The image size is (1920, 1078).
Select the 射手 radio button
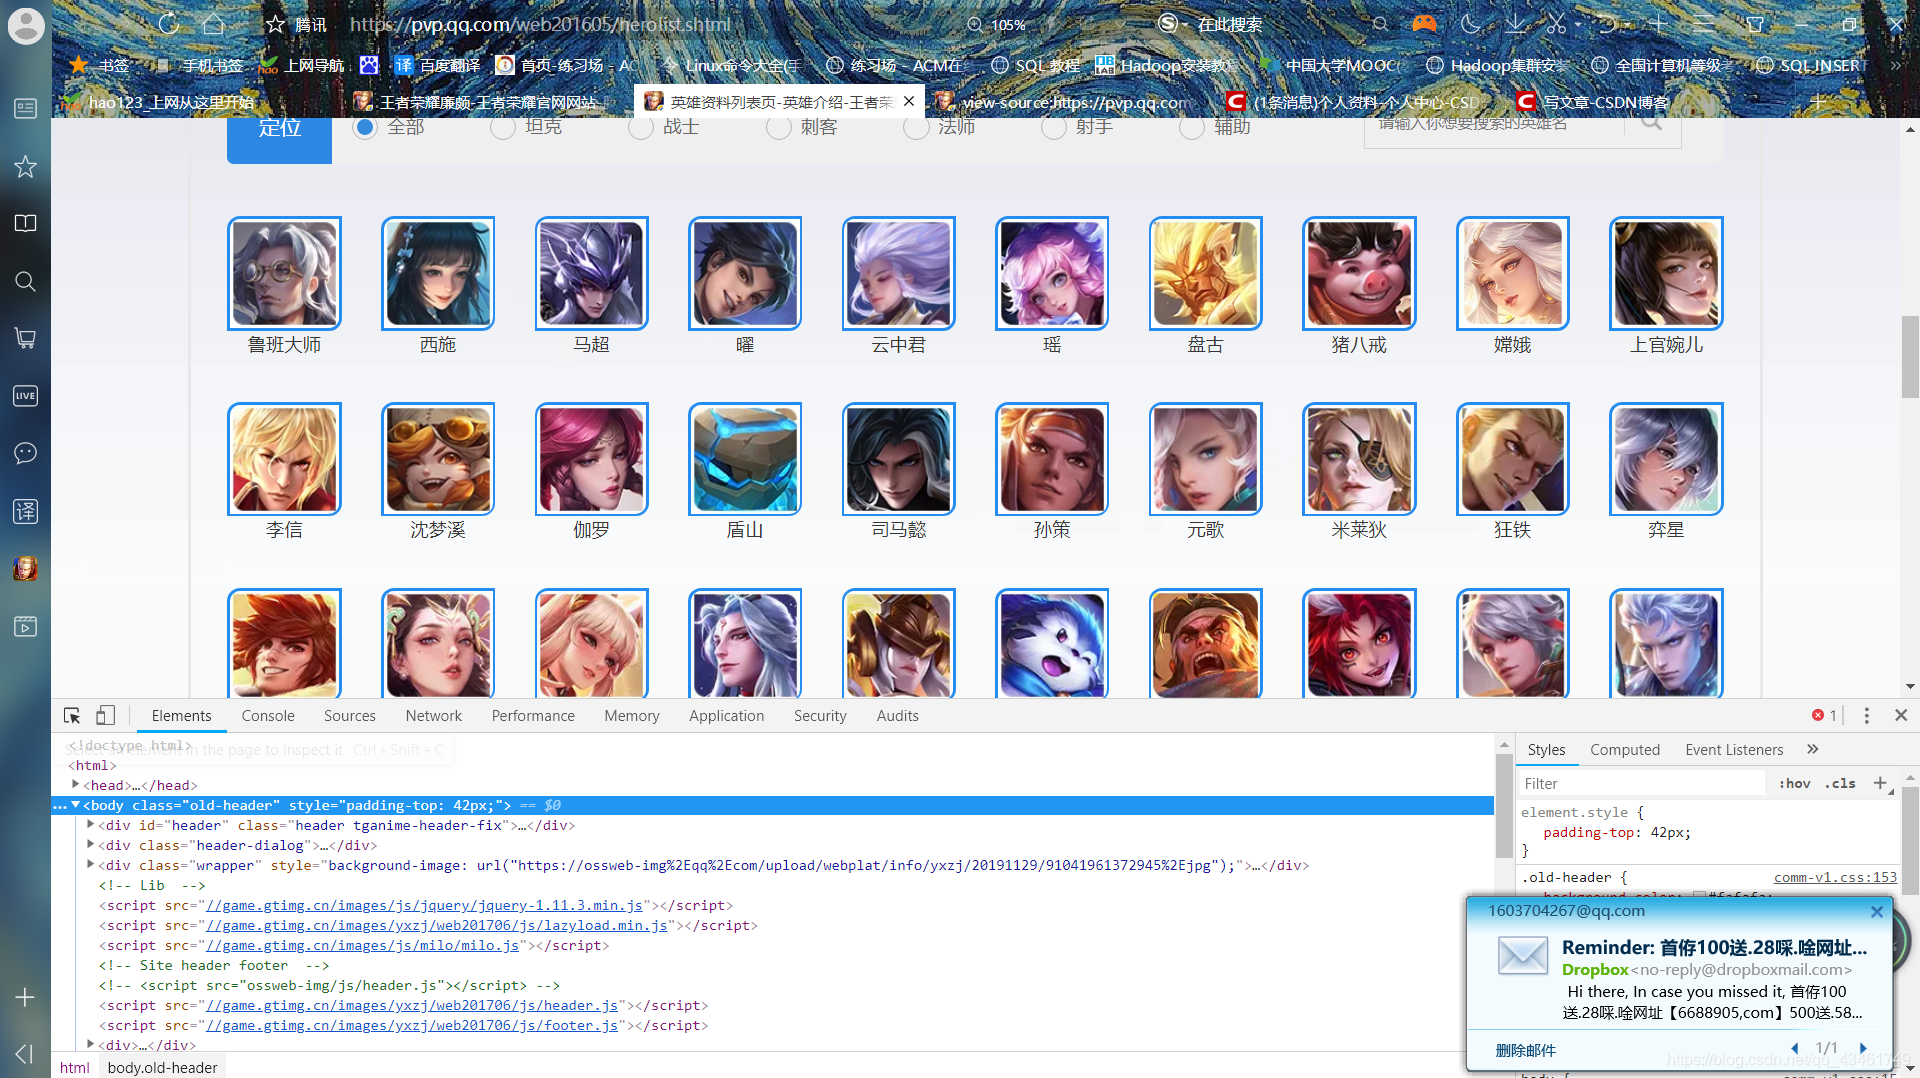click(x=1054, y=127)
